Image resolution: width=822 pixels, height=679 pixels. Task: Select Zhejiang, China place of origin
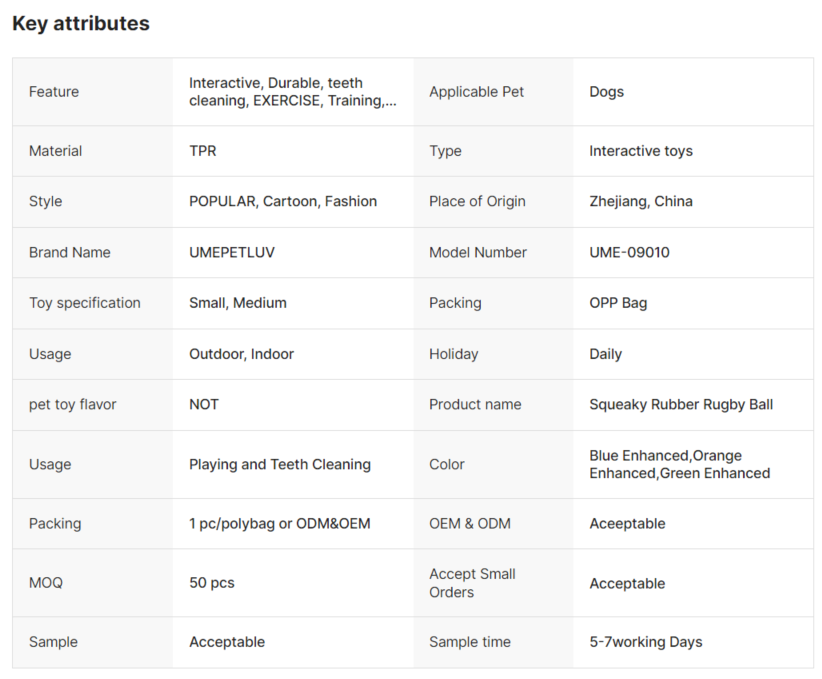pos(641,201)
